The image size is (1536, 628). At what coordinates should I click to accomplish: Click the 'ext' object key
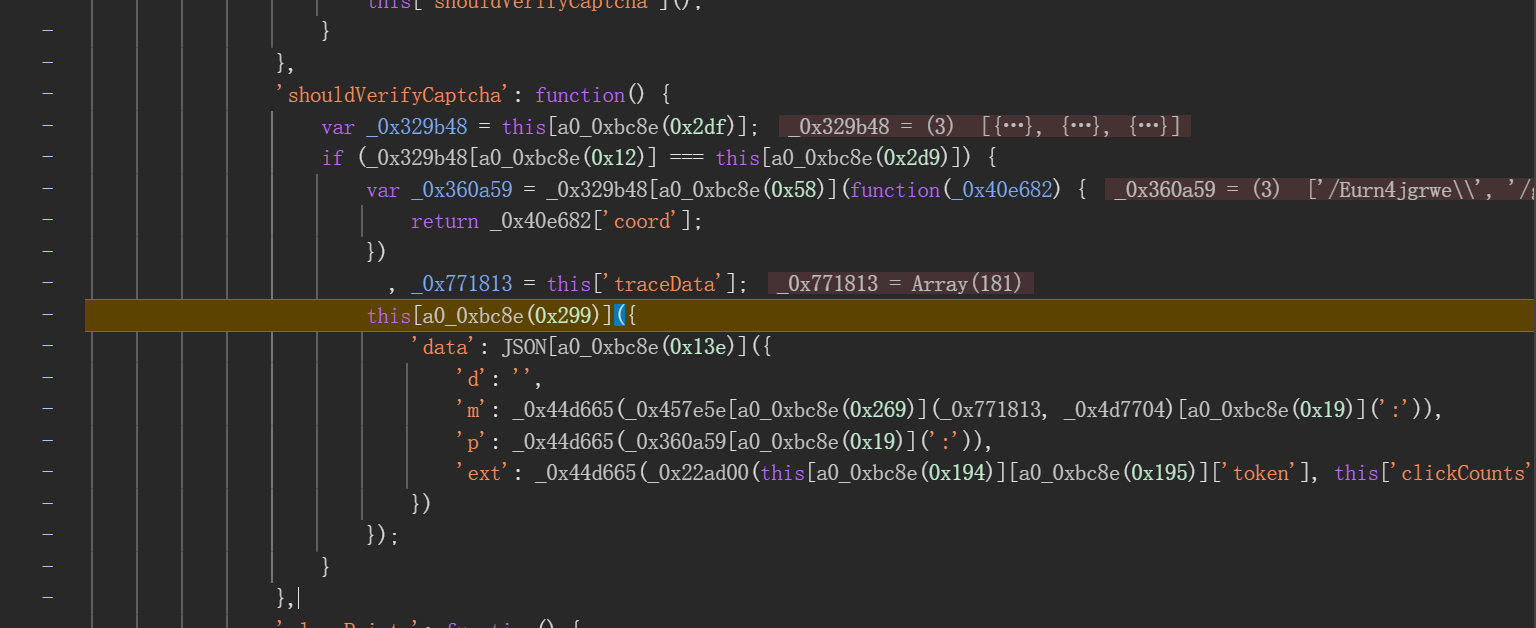483,473
